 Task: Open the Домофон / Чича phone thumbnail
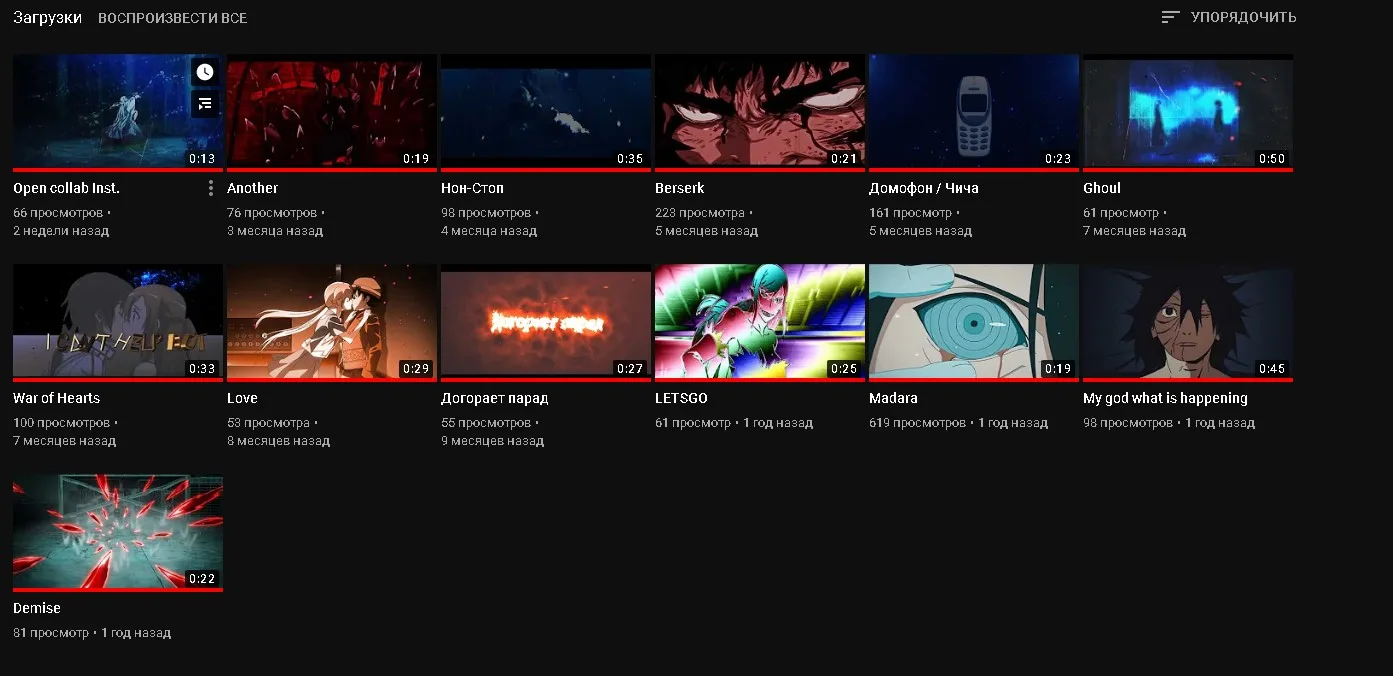(x=974, y=112)
